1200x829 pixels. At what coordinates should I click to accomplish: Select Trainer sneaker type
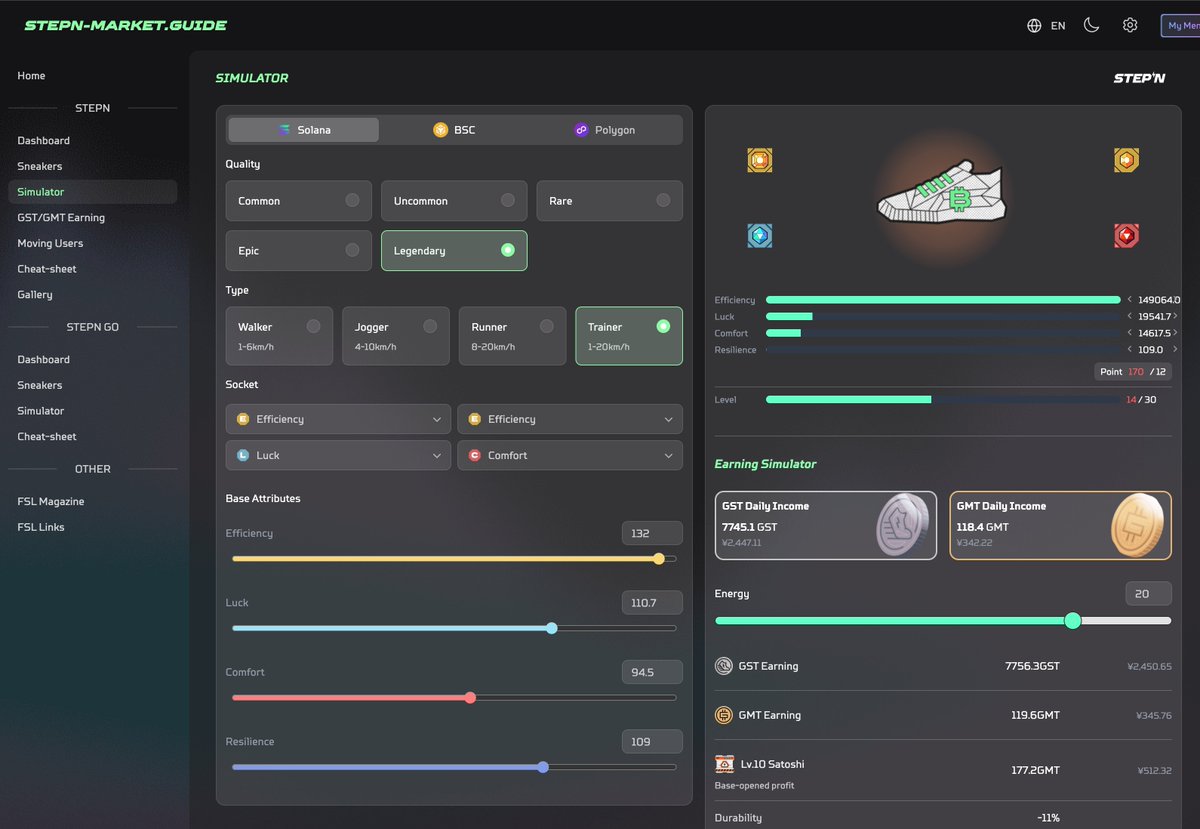pos(629,336)
